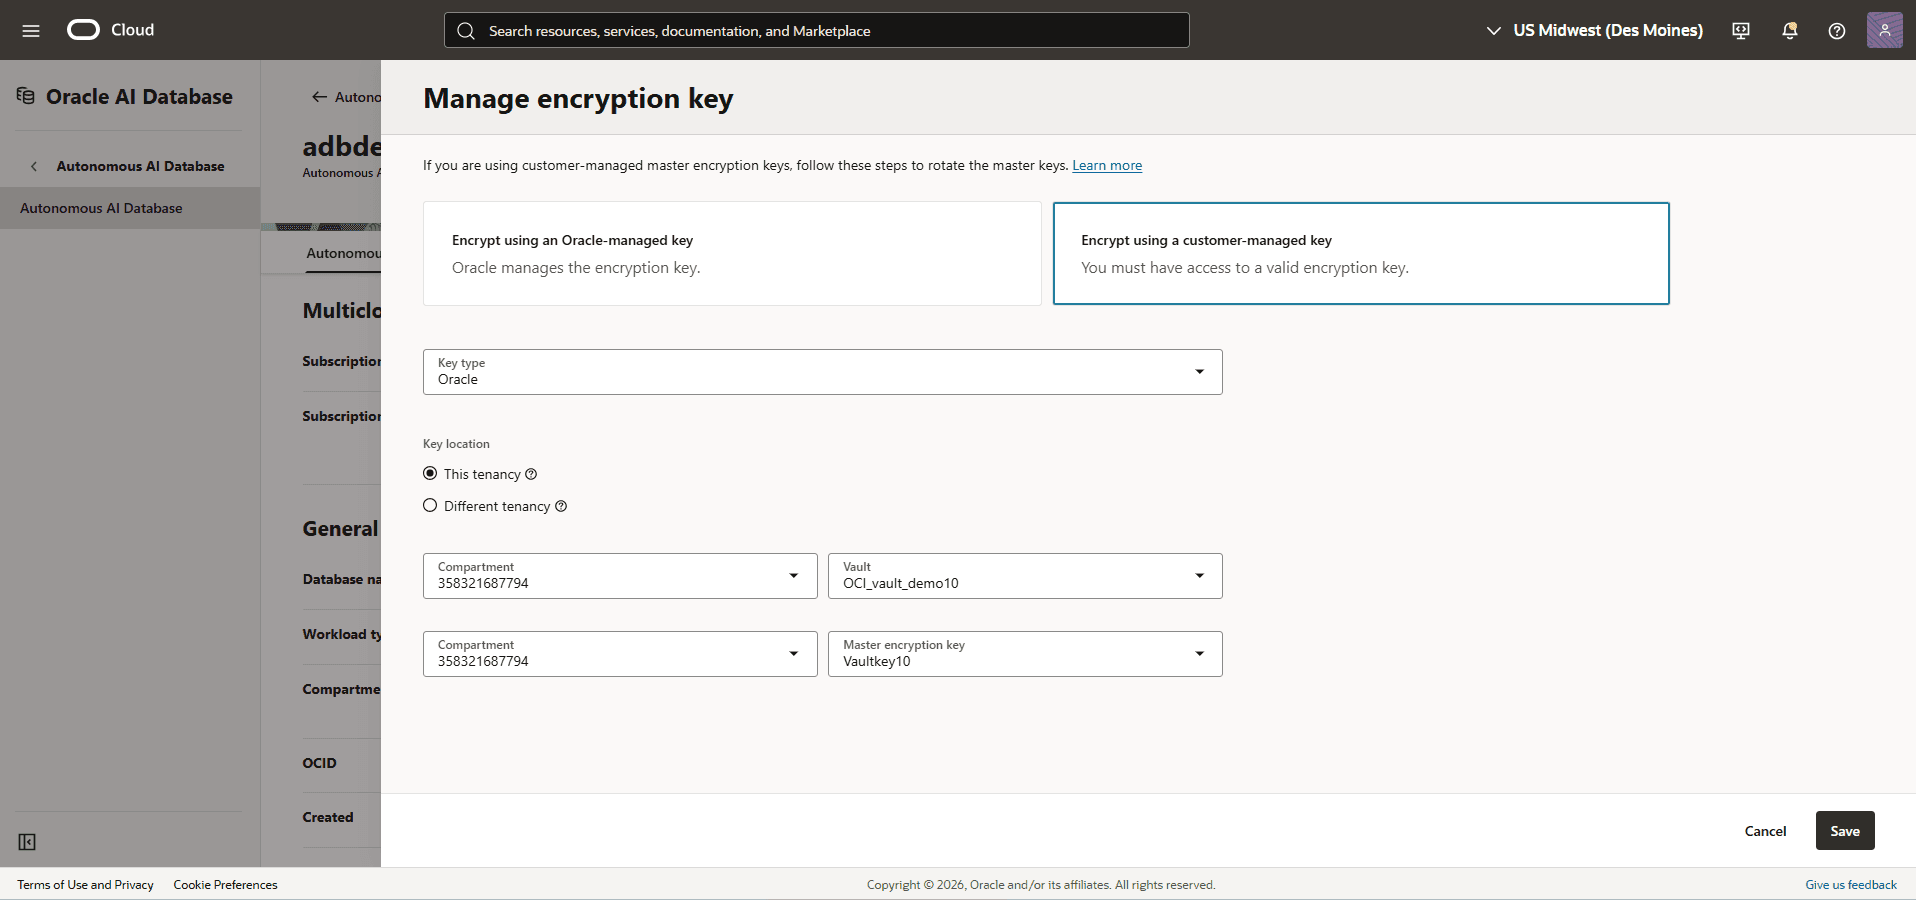Select Autonomous AI Database sidebar item
Screen dimensions: 1916x900
[130, 208]
